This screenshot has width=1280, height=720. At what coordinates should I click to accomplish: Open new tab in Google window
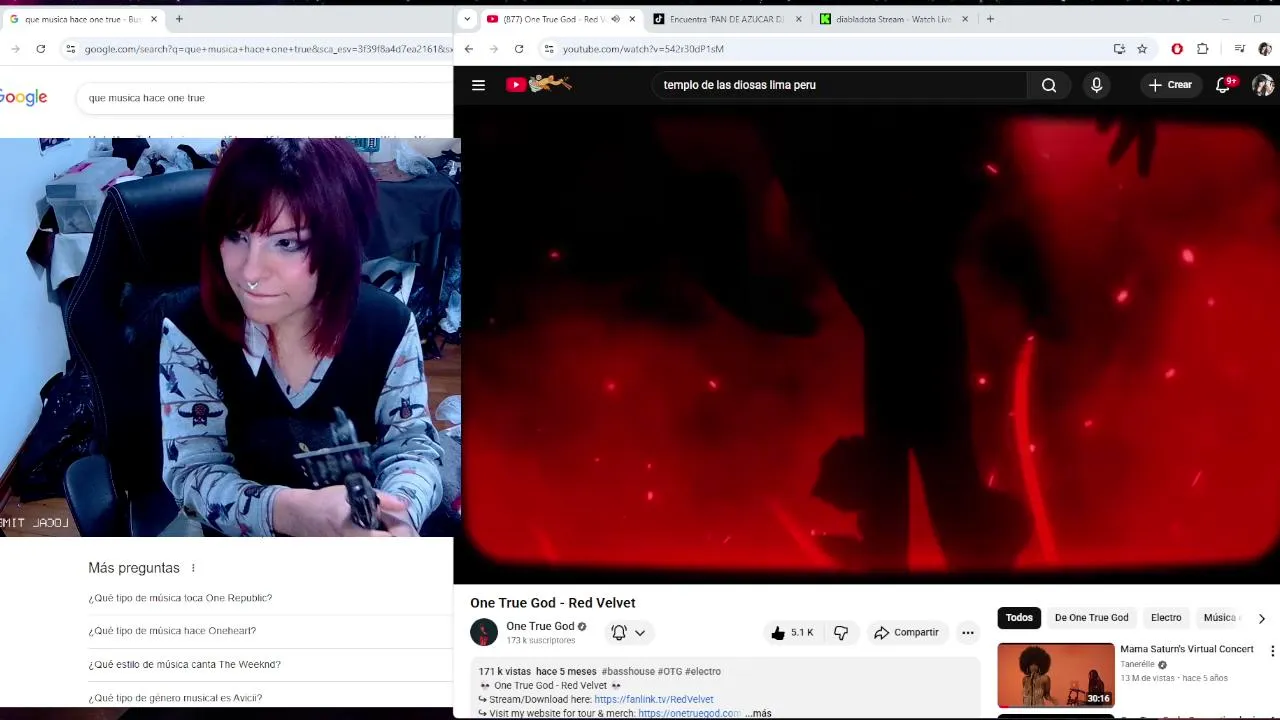179,19
